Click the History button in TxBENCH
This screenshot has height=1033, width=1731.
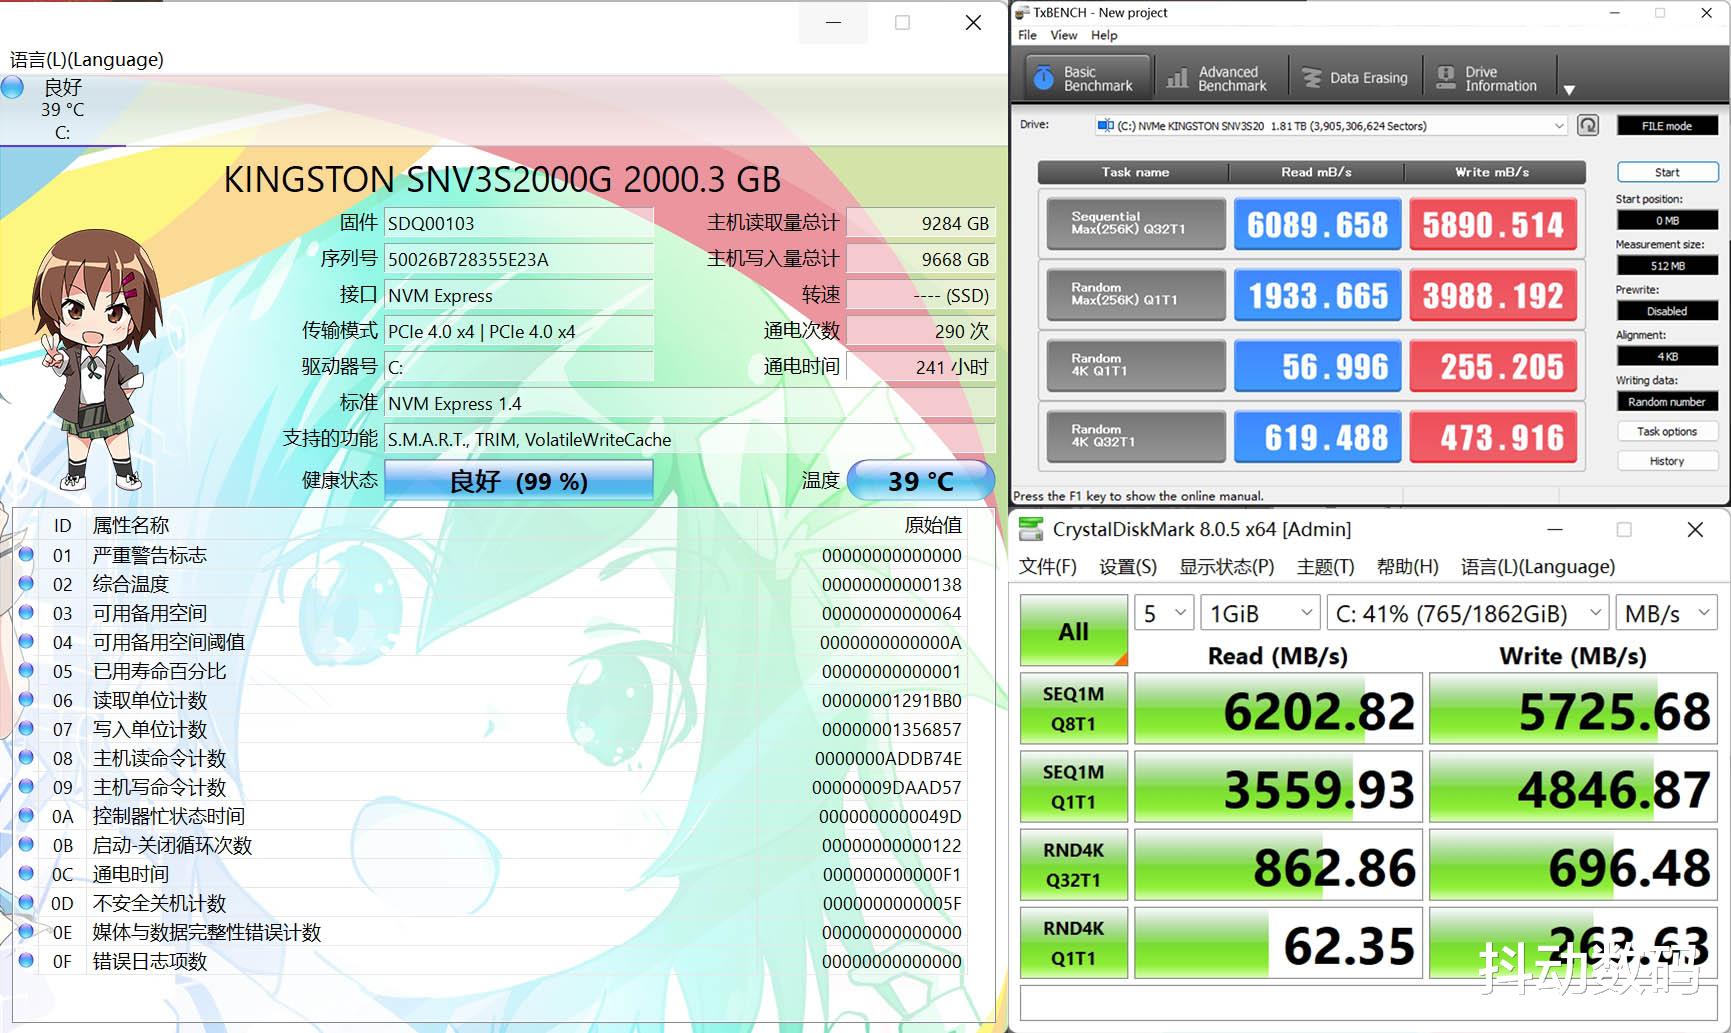click(1667, 461)
